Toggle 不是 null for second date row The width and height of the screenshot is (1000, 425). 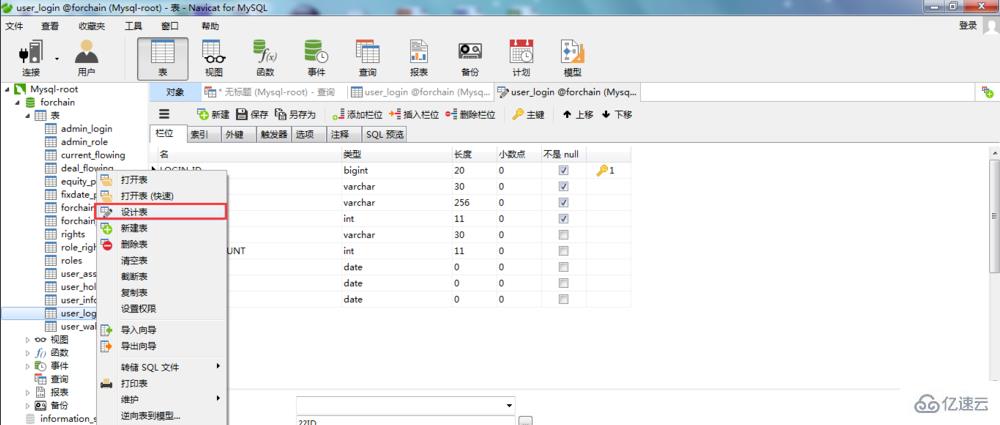pyautogui.click(x=563, y=283)
